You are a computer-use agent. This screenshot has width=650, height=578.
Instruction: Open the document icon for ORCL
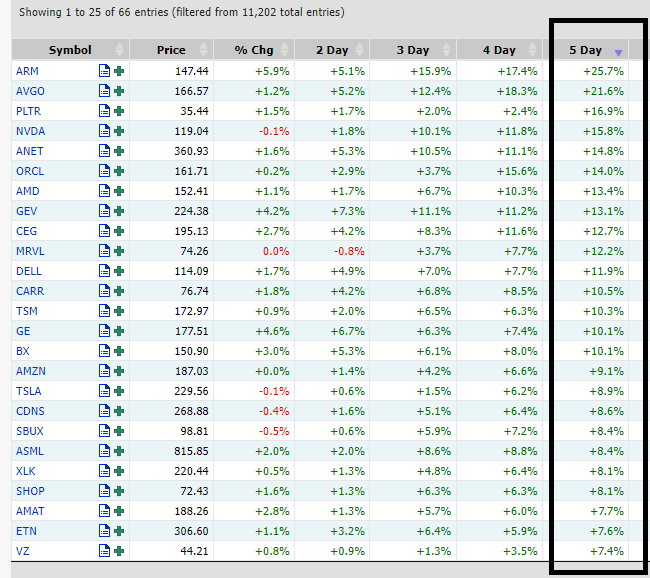point(104,171)
